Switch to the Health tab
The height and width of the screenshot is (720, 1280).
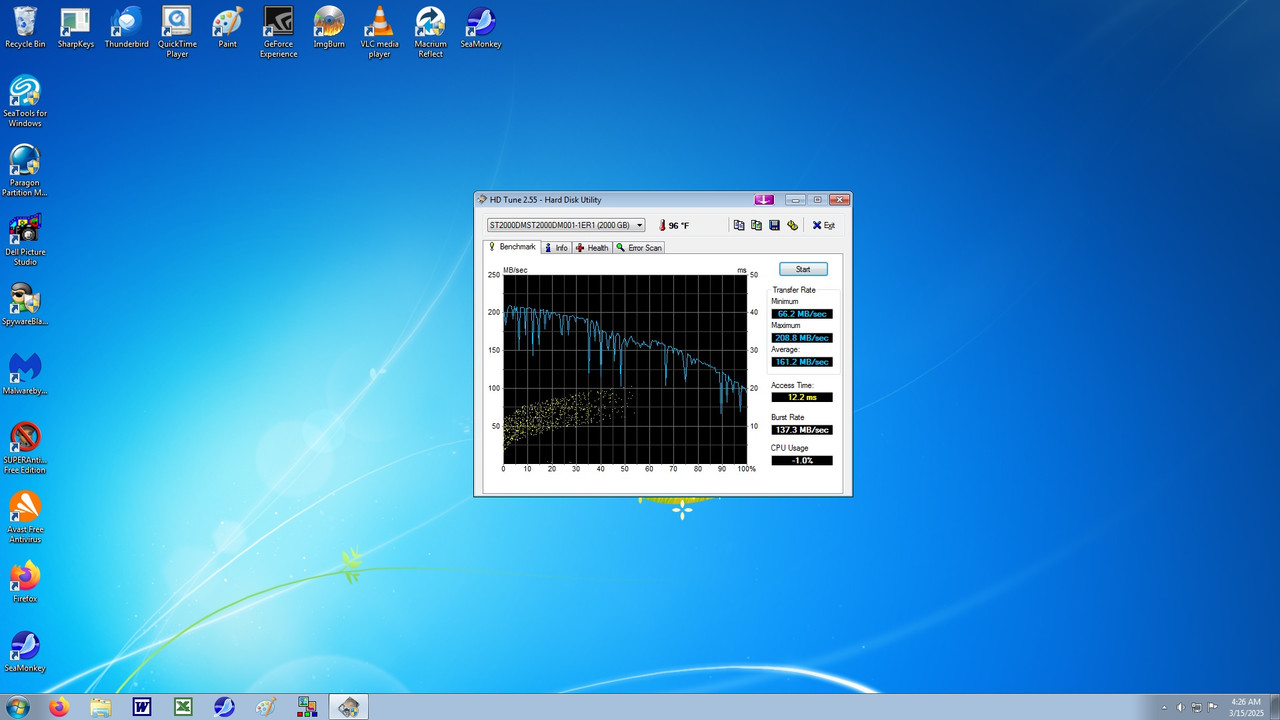pyautogui.click(x=592, y=247)
